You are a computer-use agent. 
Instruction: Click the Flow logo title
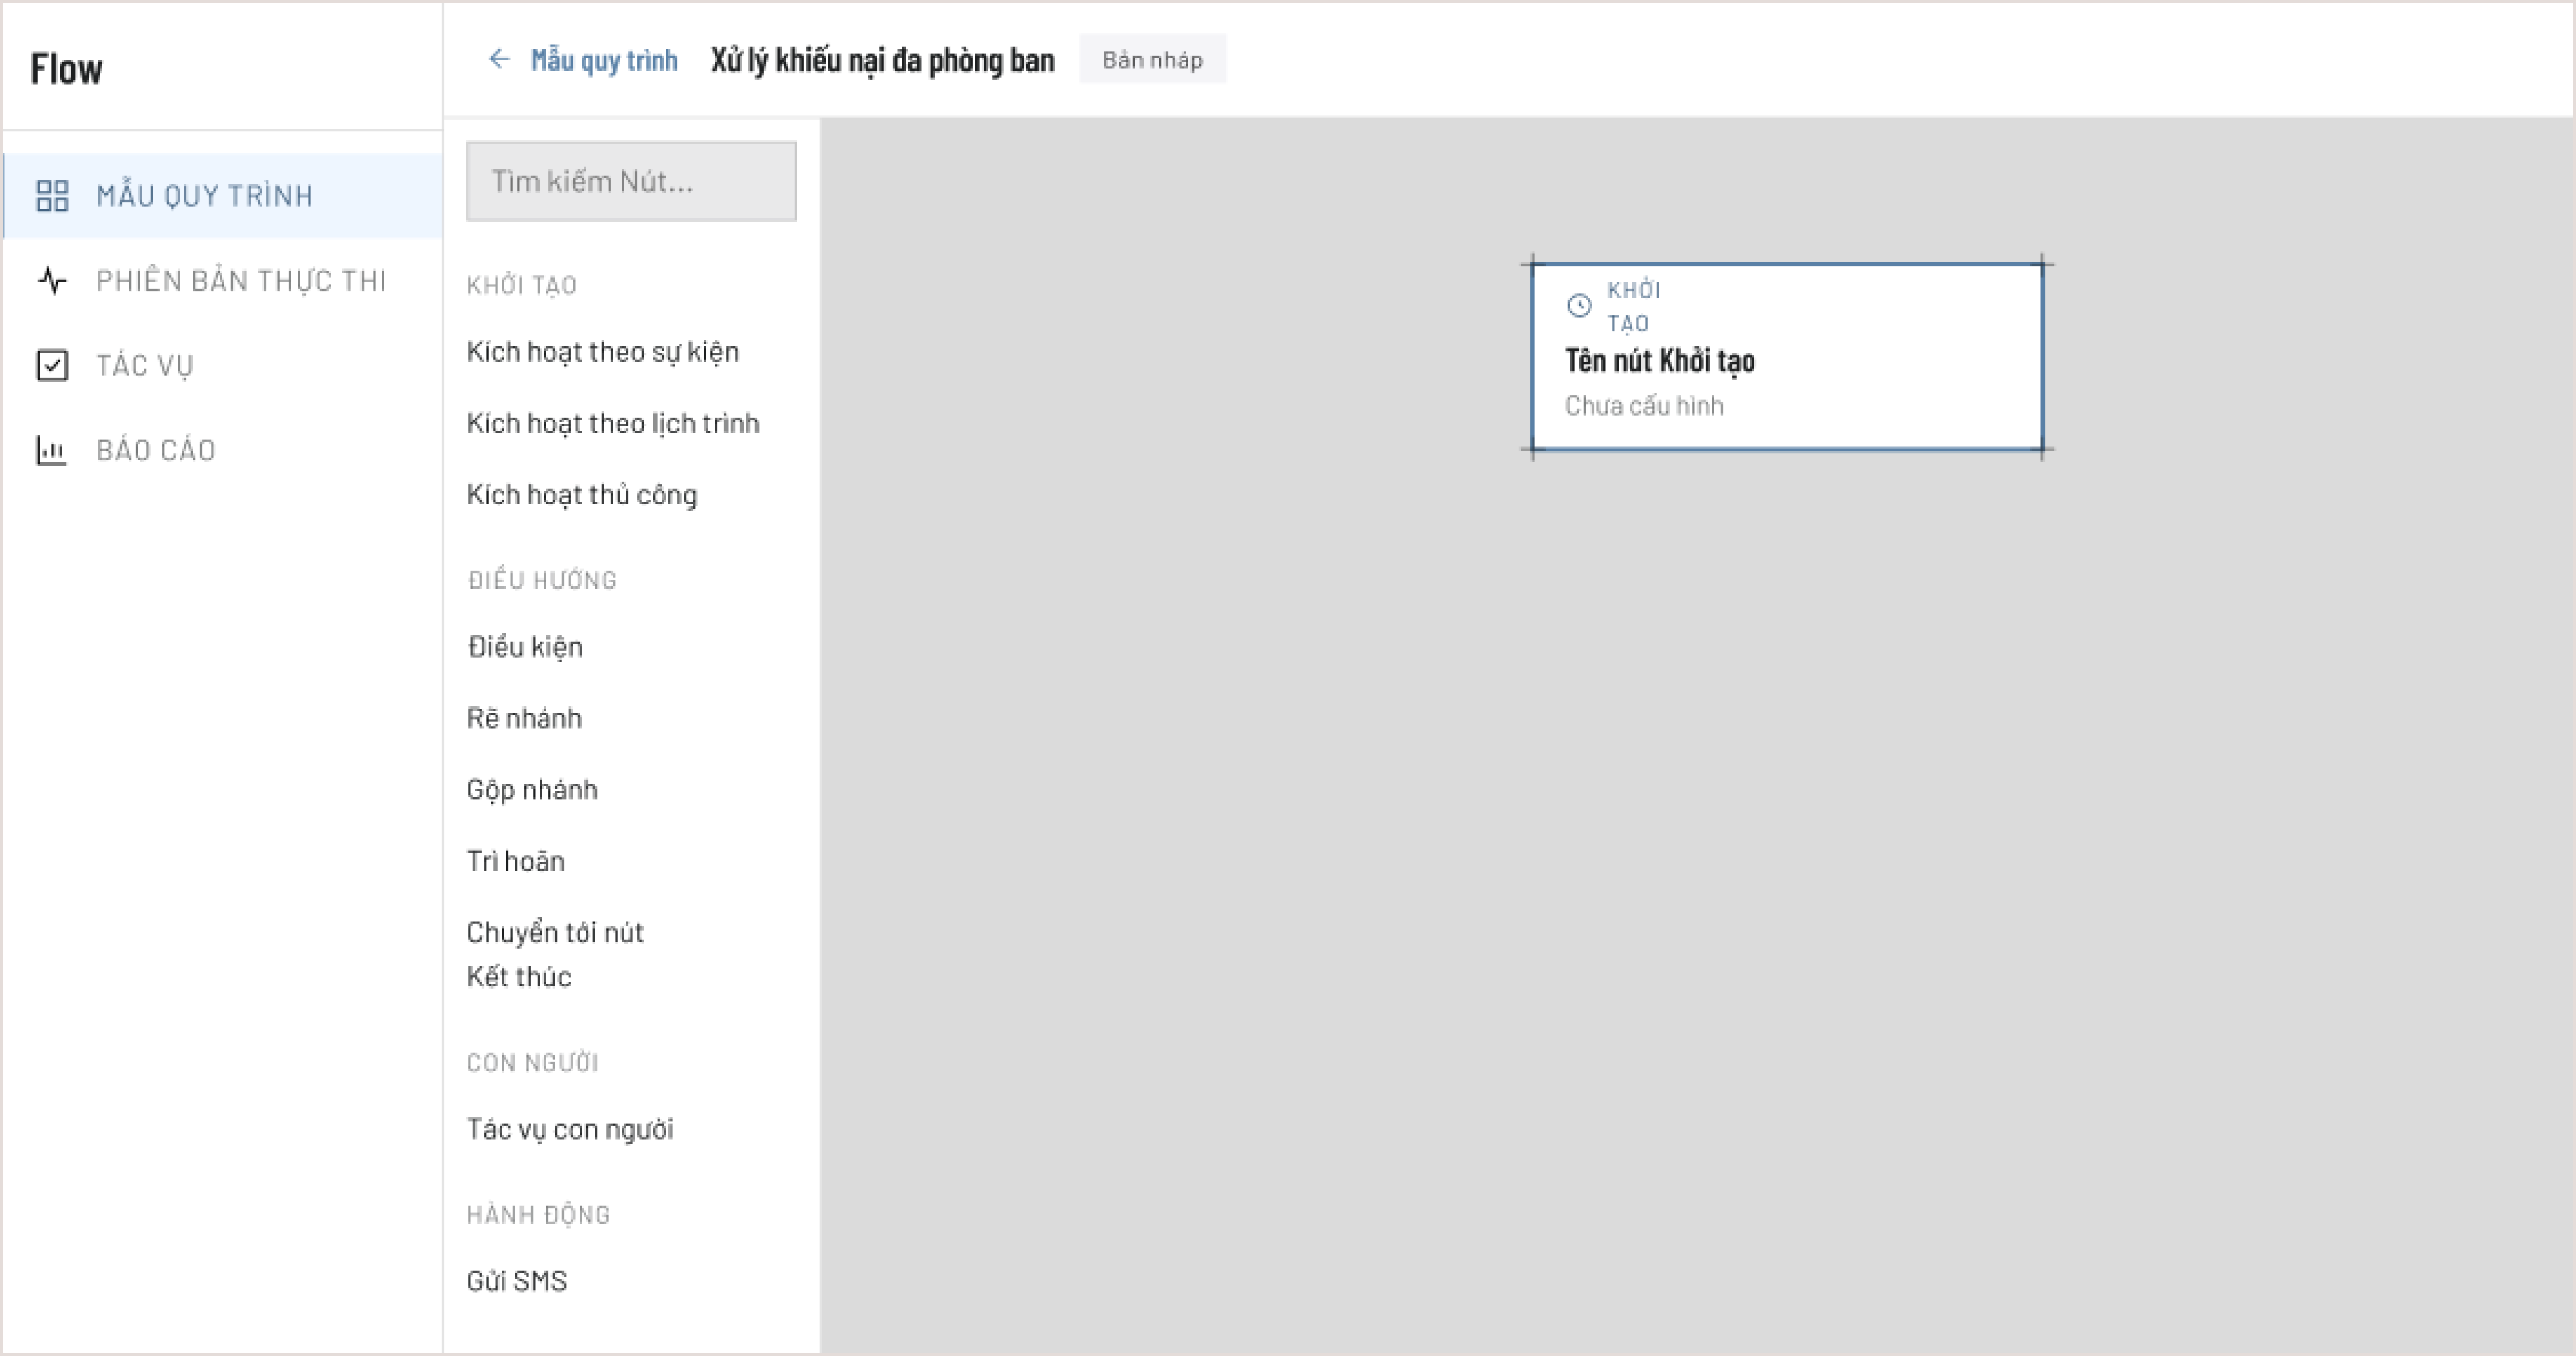[66, 68]
